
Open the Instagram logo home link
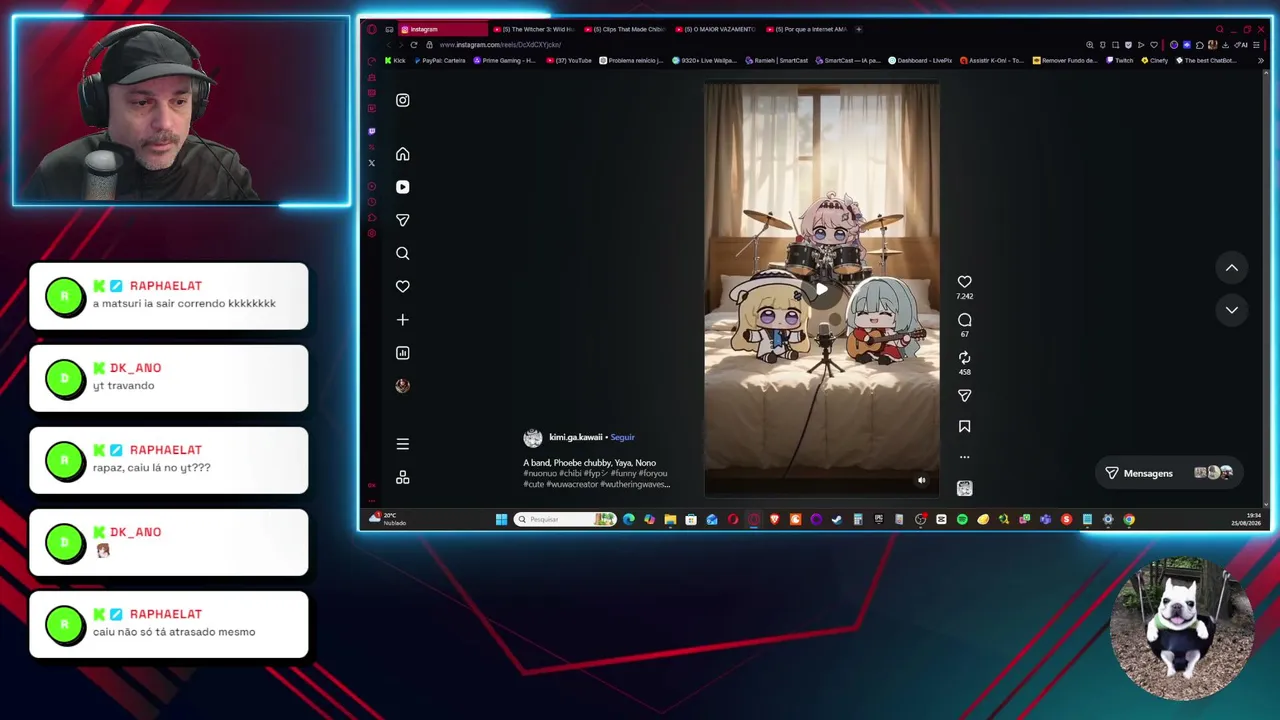point(402,100)
